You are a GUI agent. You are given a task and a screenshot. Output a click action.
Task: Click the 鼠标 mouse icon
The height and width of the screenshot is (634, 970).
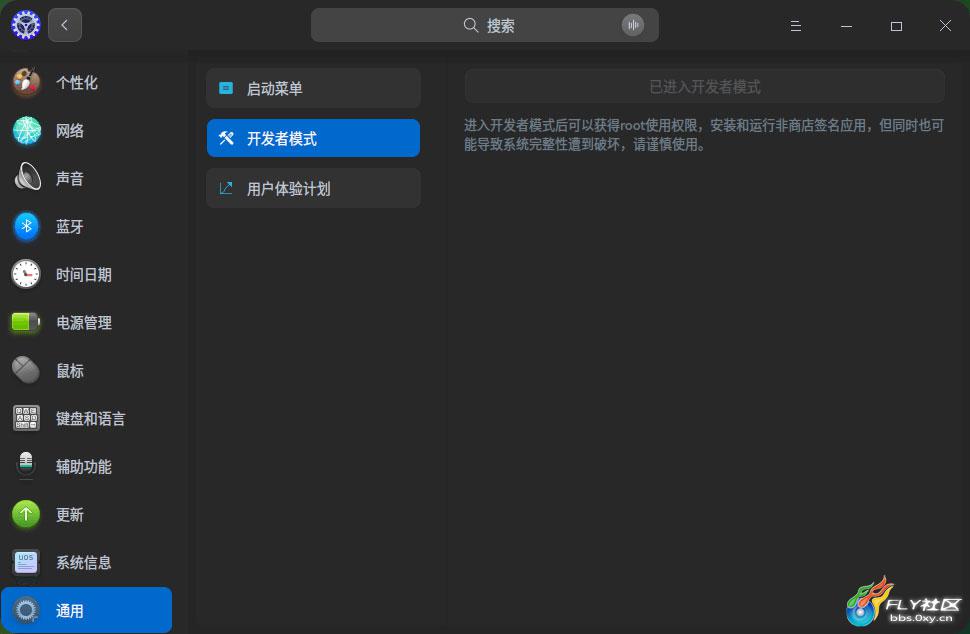coord(26,370)
